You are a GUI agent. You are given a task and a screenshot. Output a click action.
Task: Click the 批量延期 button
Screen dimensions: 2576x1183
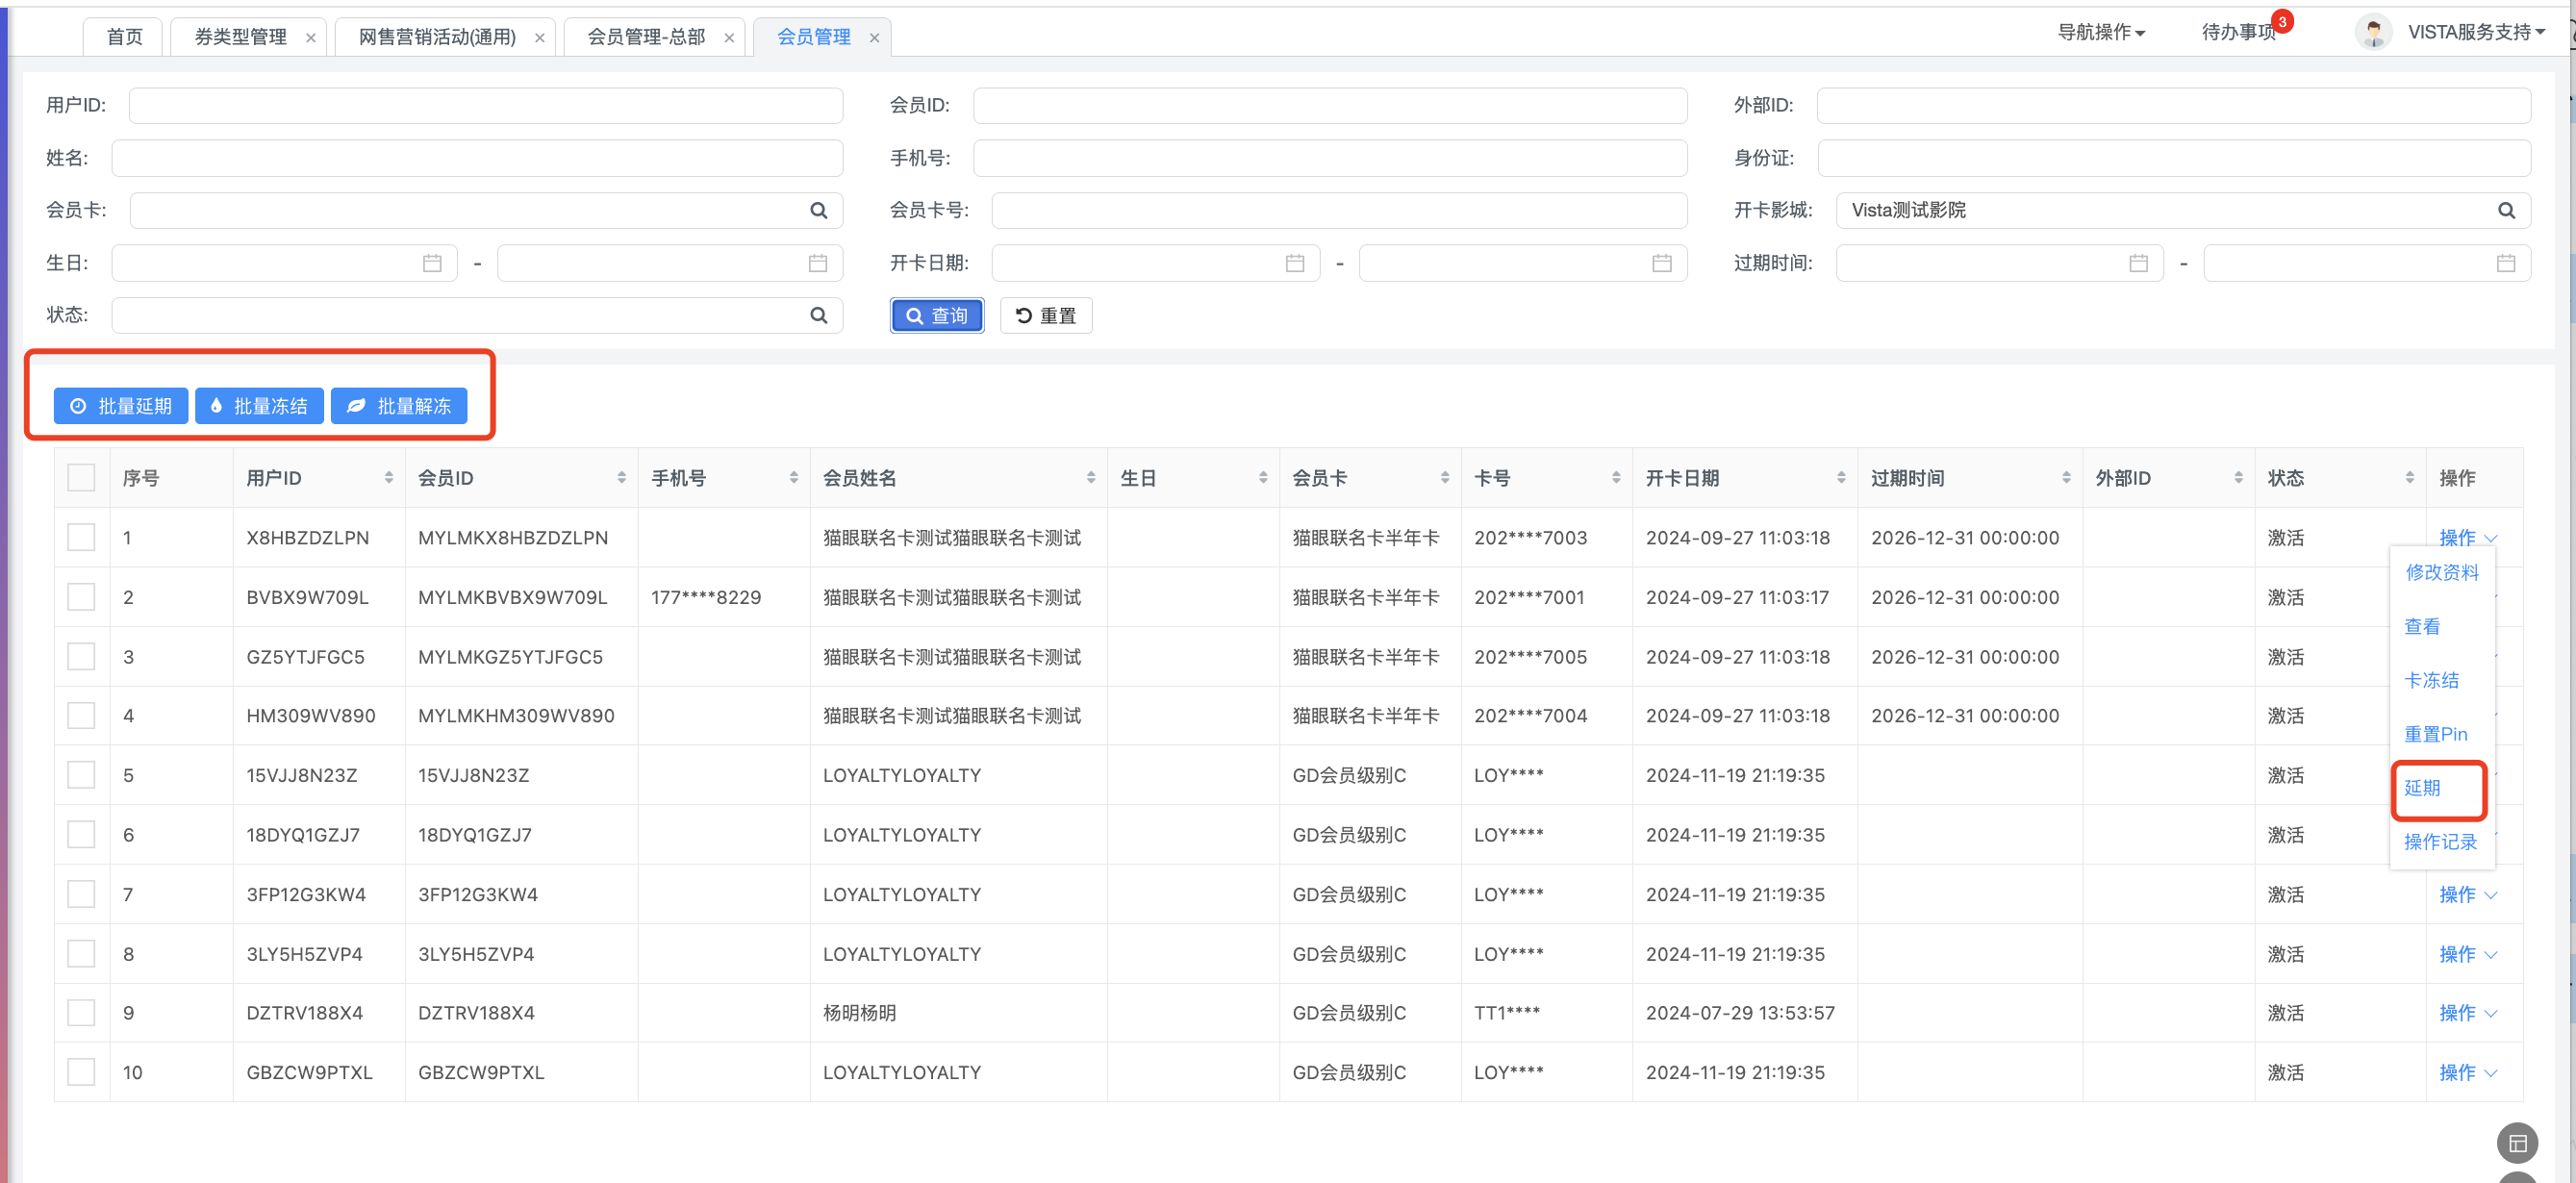121,406
